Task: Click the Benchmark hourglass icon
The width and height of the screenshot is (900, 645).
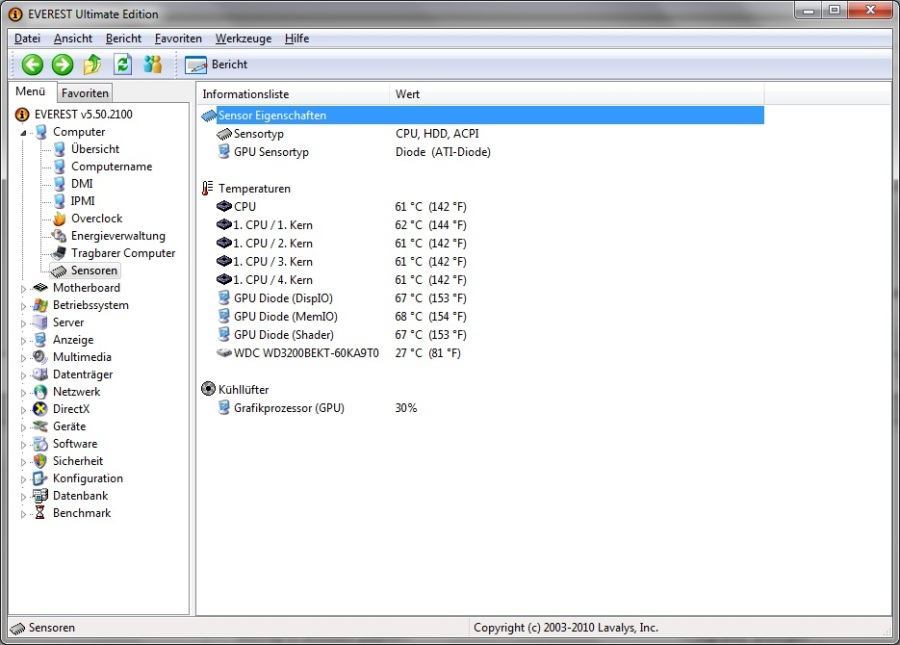Action: click(x=40, y=513)
